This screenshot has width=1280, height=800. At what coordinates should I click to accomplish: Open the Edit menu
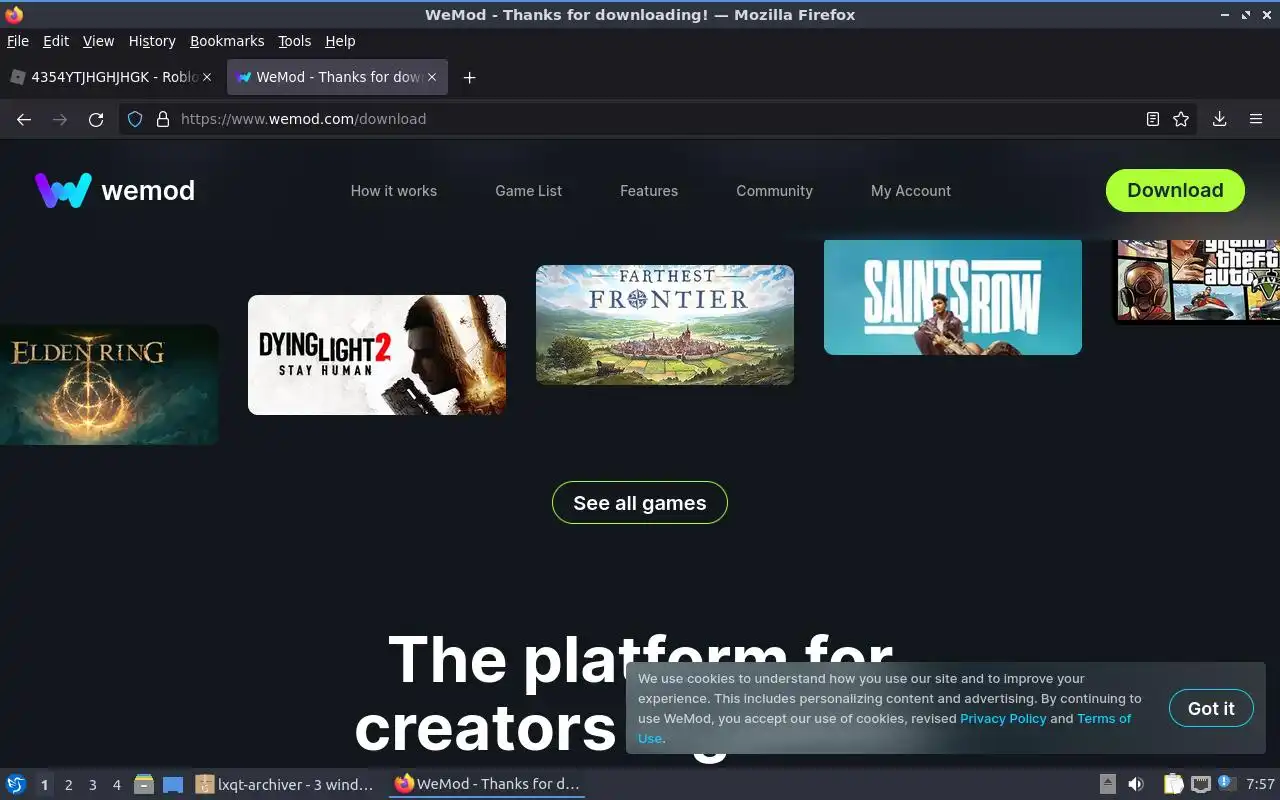pyautogui.click(x=56, y=41)
